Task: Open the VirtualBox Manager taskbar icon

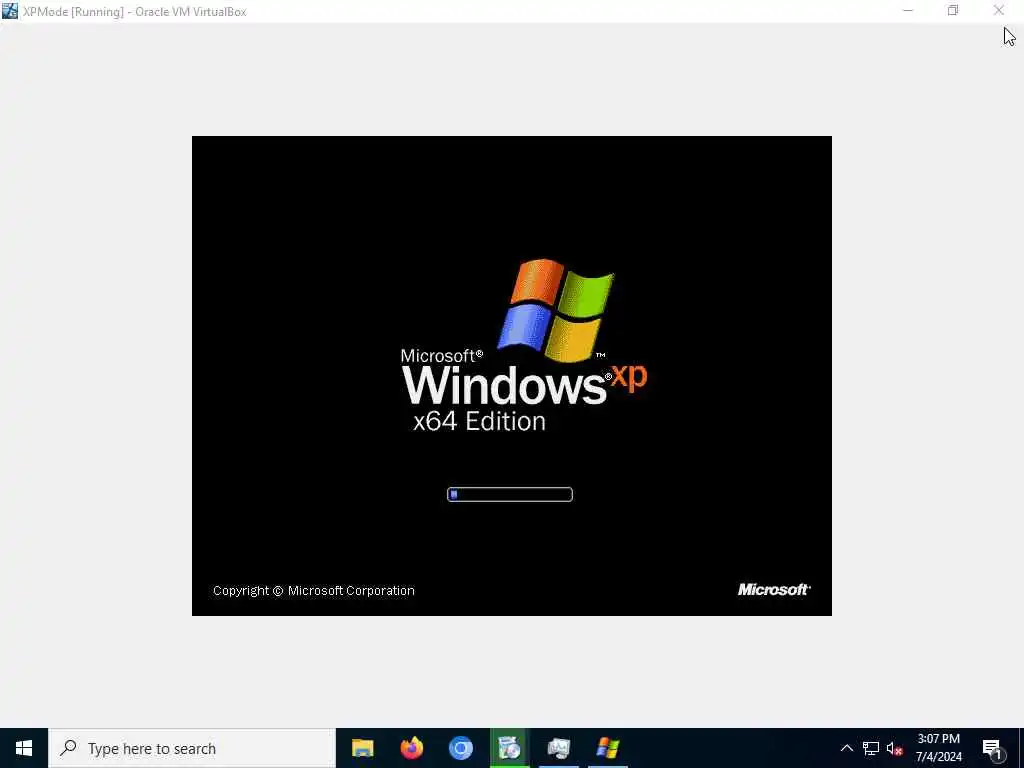Action: [558, 748]
